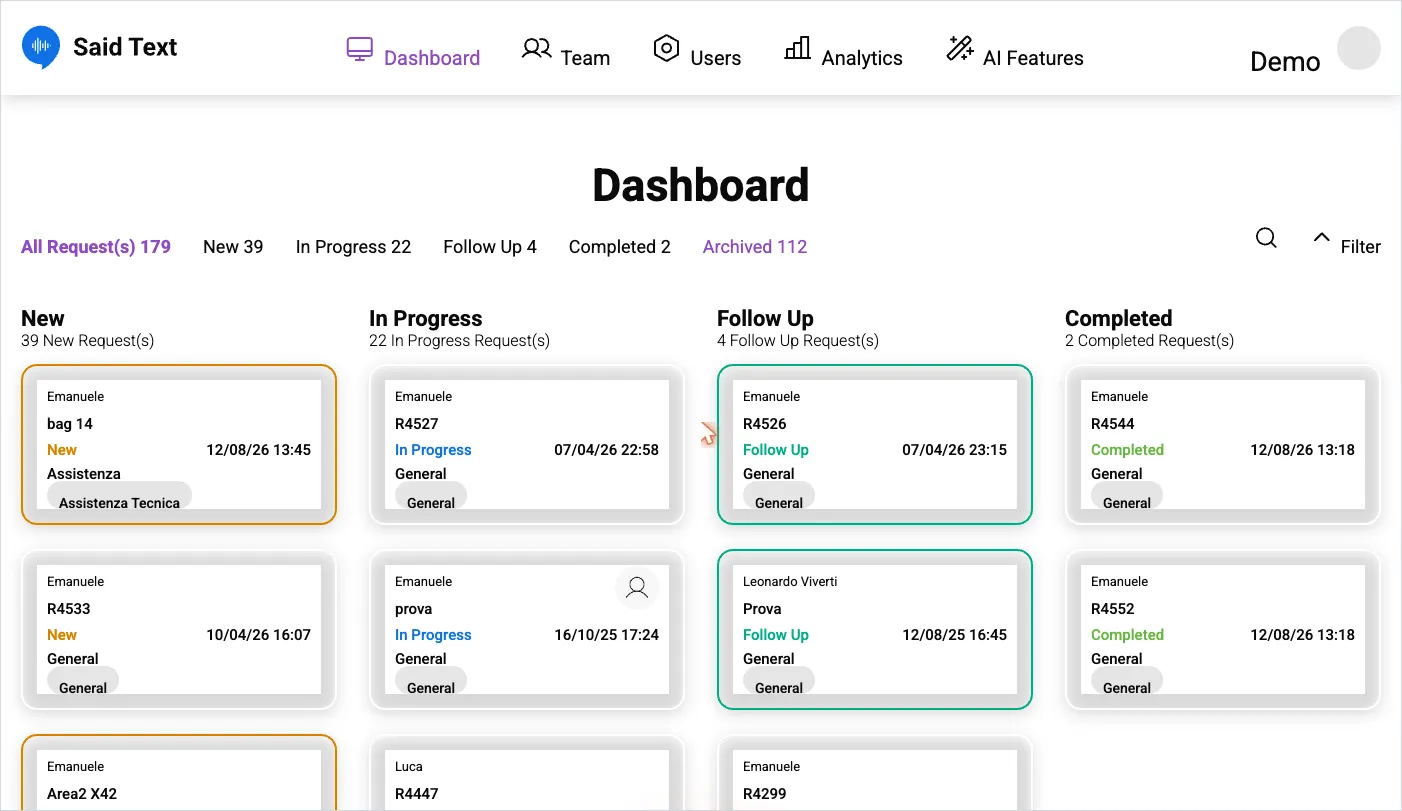Viewport: 1402px width, 811px height.
Task: Select the All Request(s) 179 tab
Action: (x=96, y=247)
